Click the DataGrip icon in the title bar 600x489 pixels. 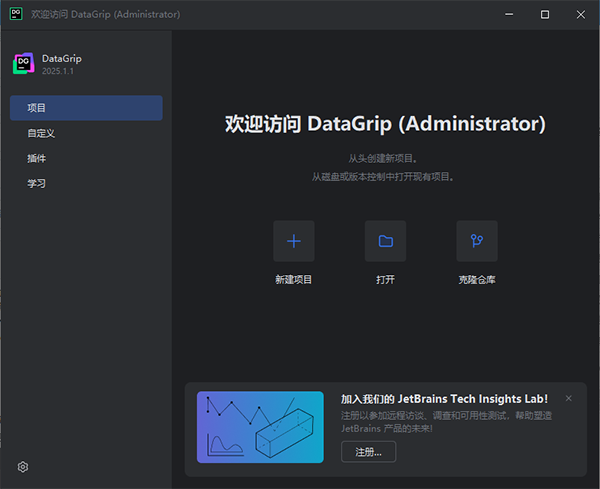15,15
